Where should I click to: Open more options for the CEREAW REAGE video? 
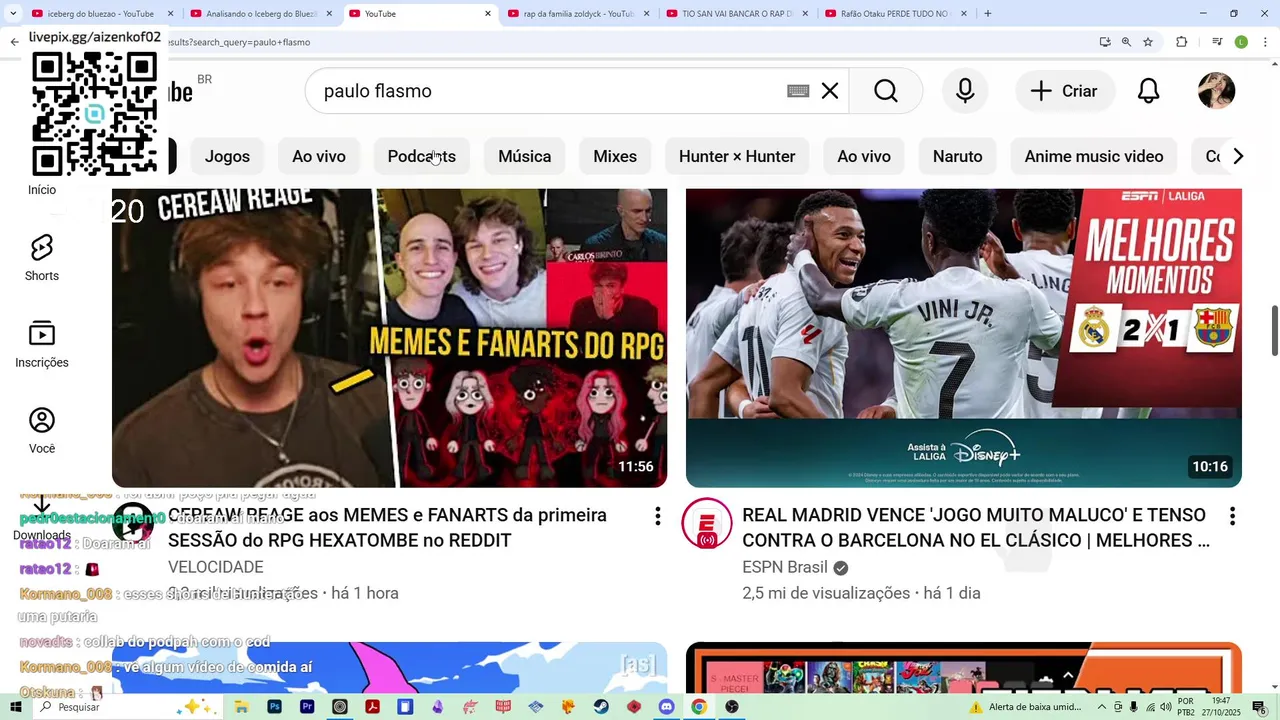[x=657, y=516]
